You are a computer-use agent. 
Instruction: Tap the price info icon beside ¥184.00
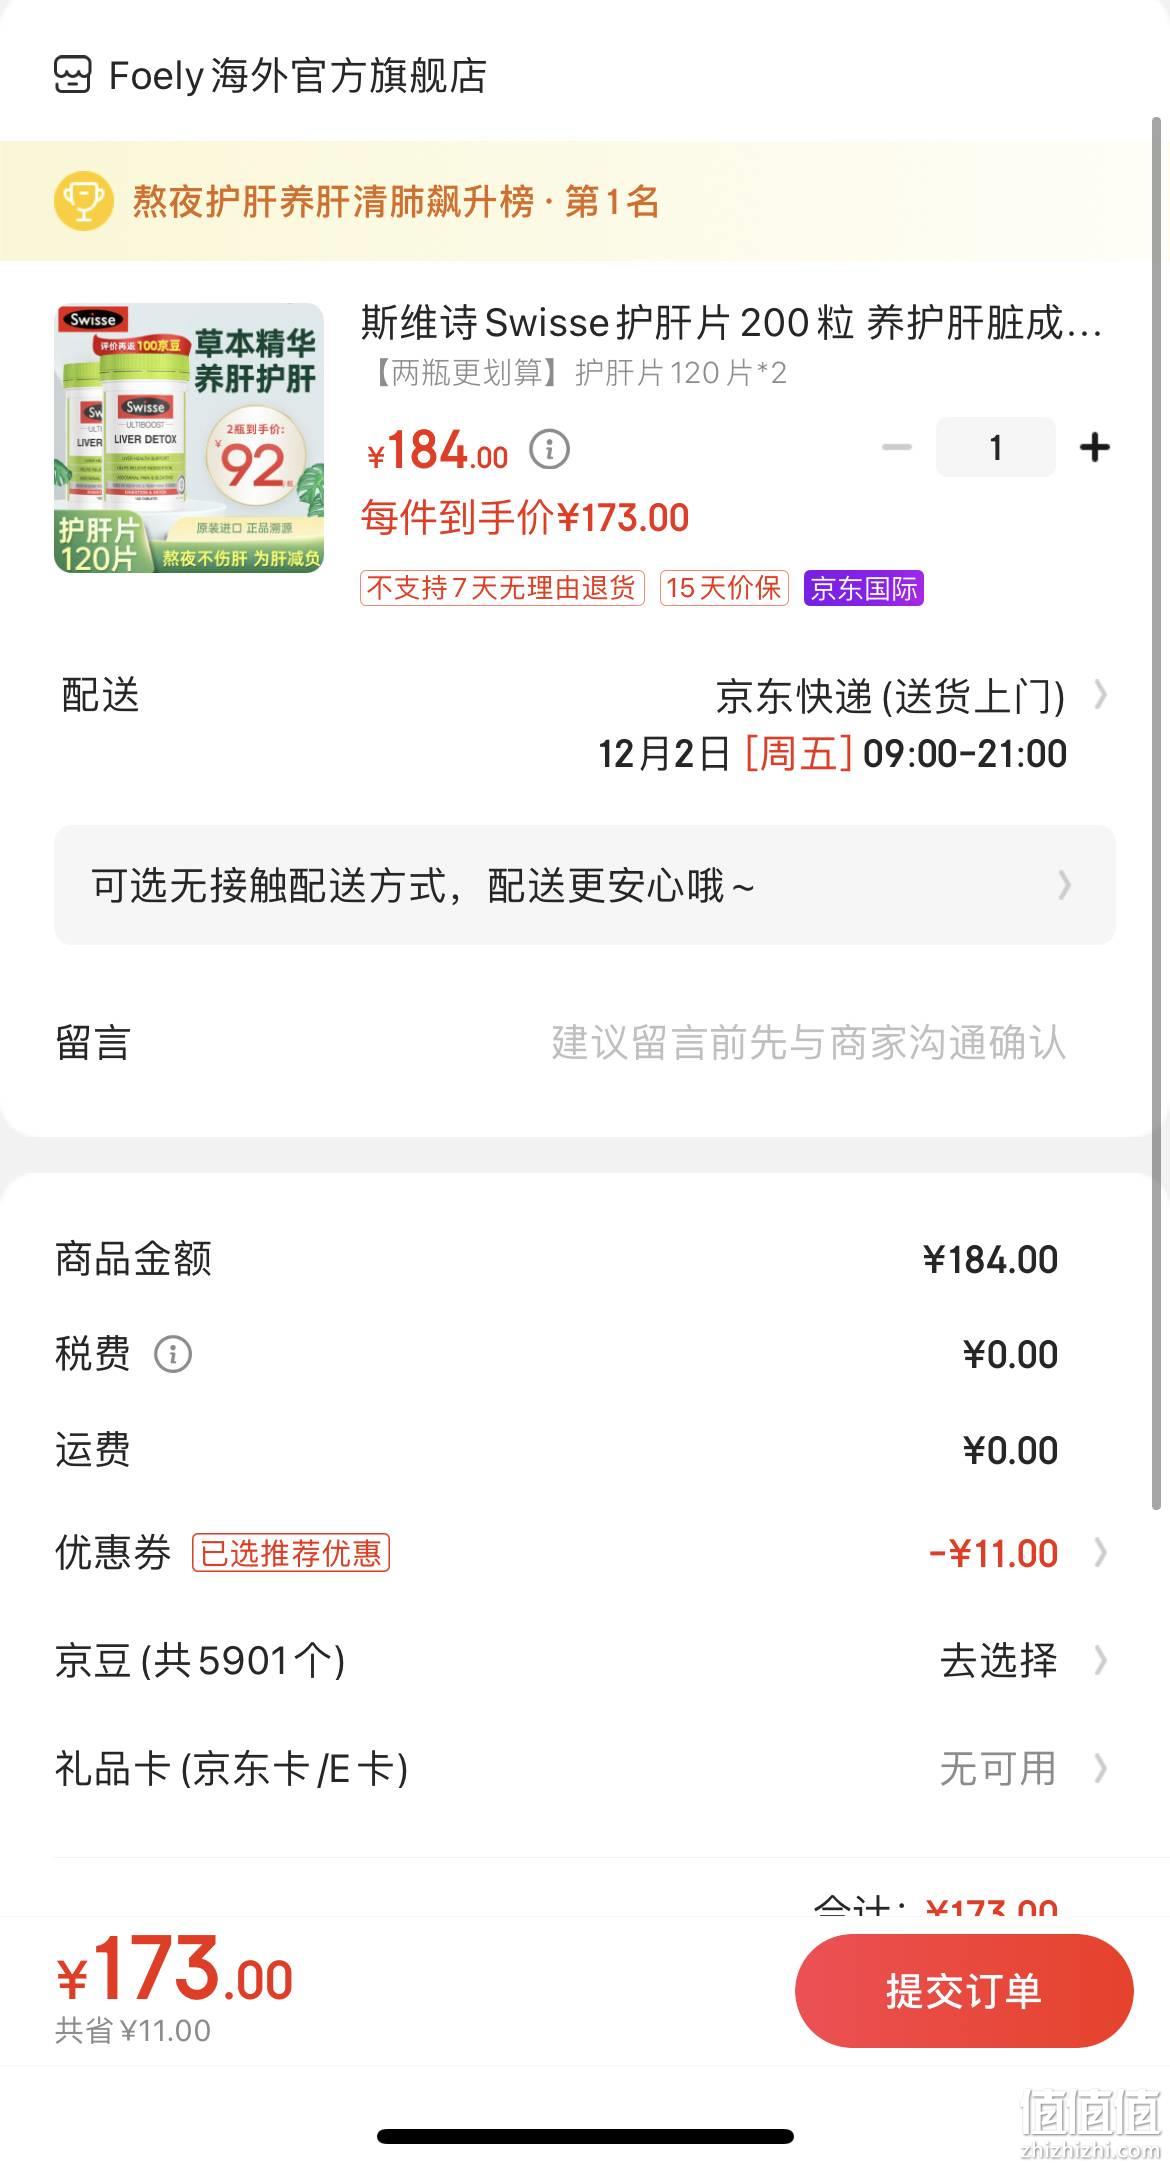[549, 449]
